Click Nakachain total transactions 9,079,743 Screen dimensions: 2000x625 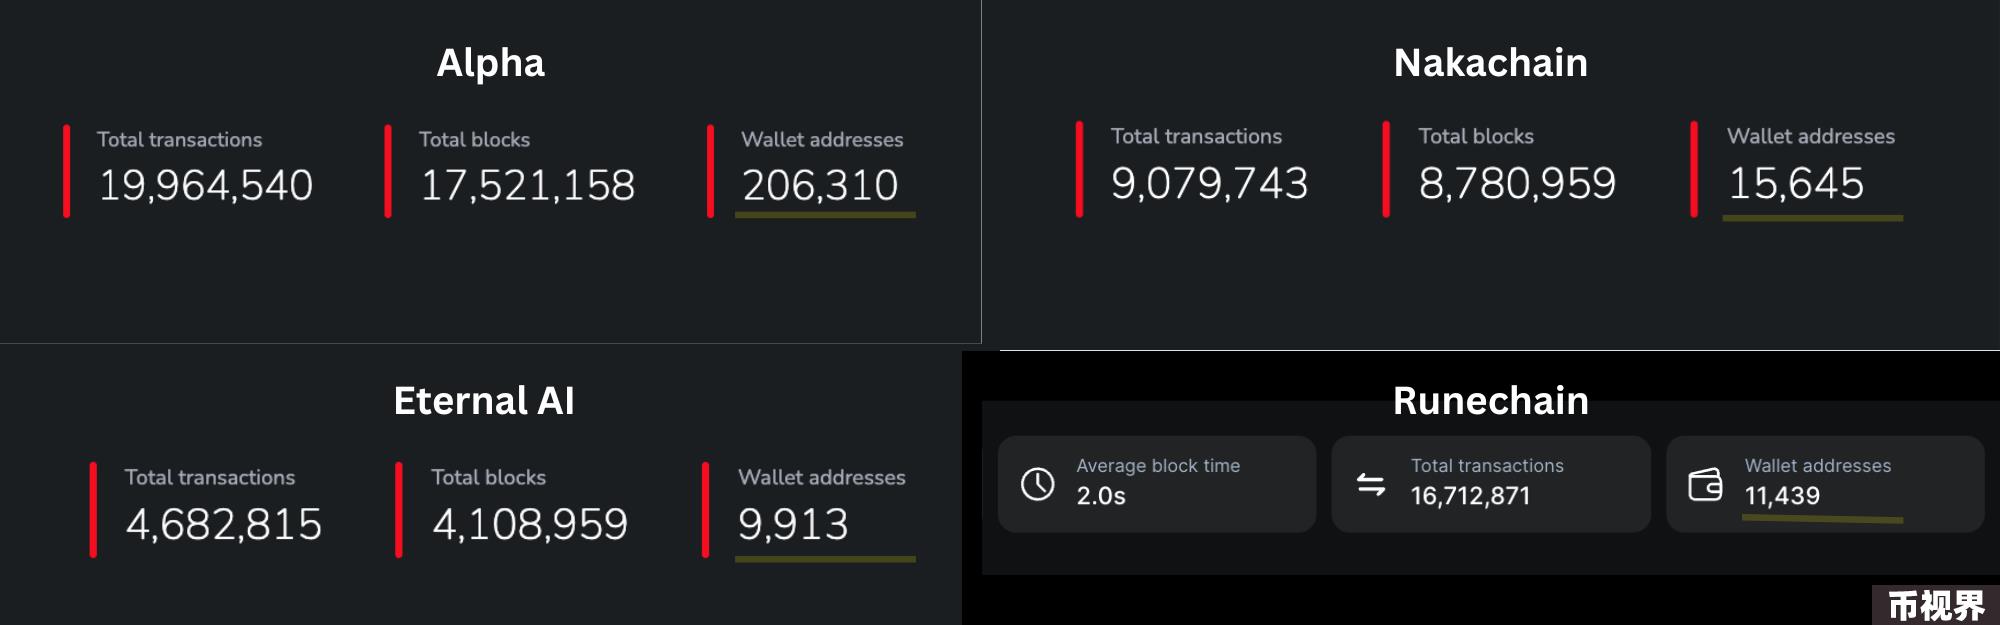tap(1209, 183)
